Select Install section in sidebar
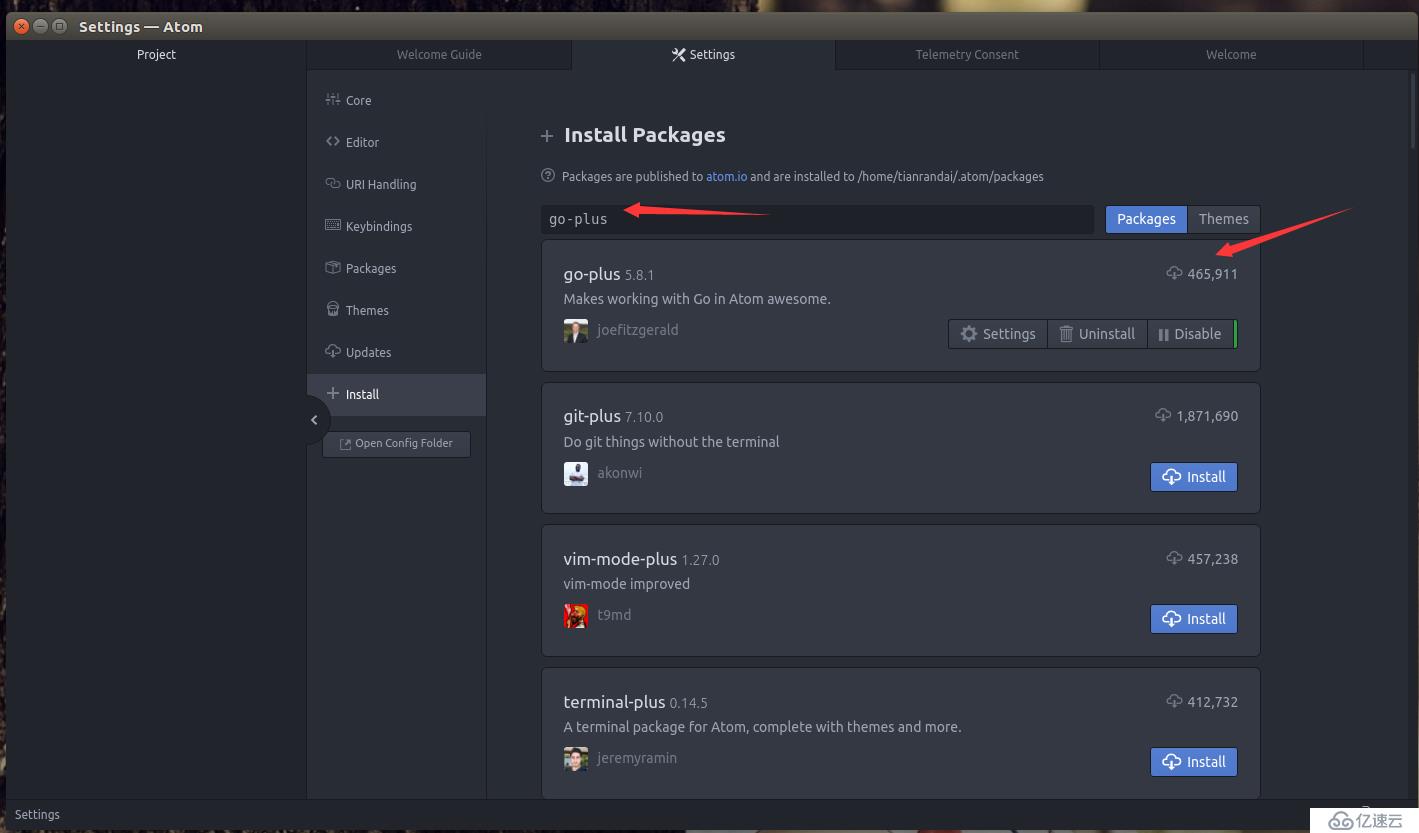This screenshot has height=833, width=1419. coord(396,394)
